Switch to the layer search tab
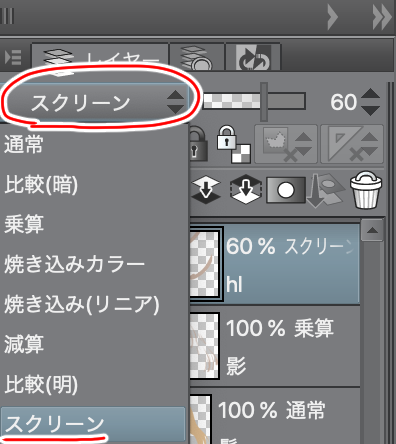396x444 pixels. pyautogui.click(x=197, y=57)
